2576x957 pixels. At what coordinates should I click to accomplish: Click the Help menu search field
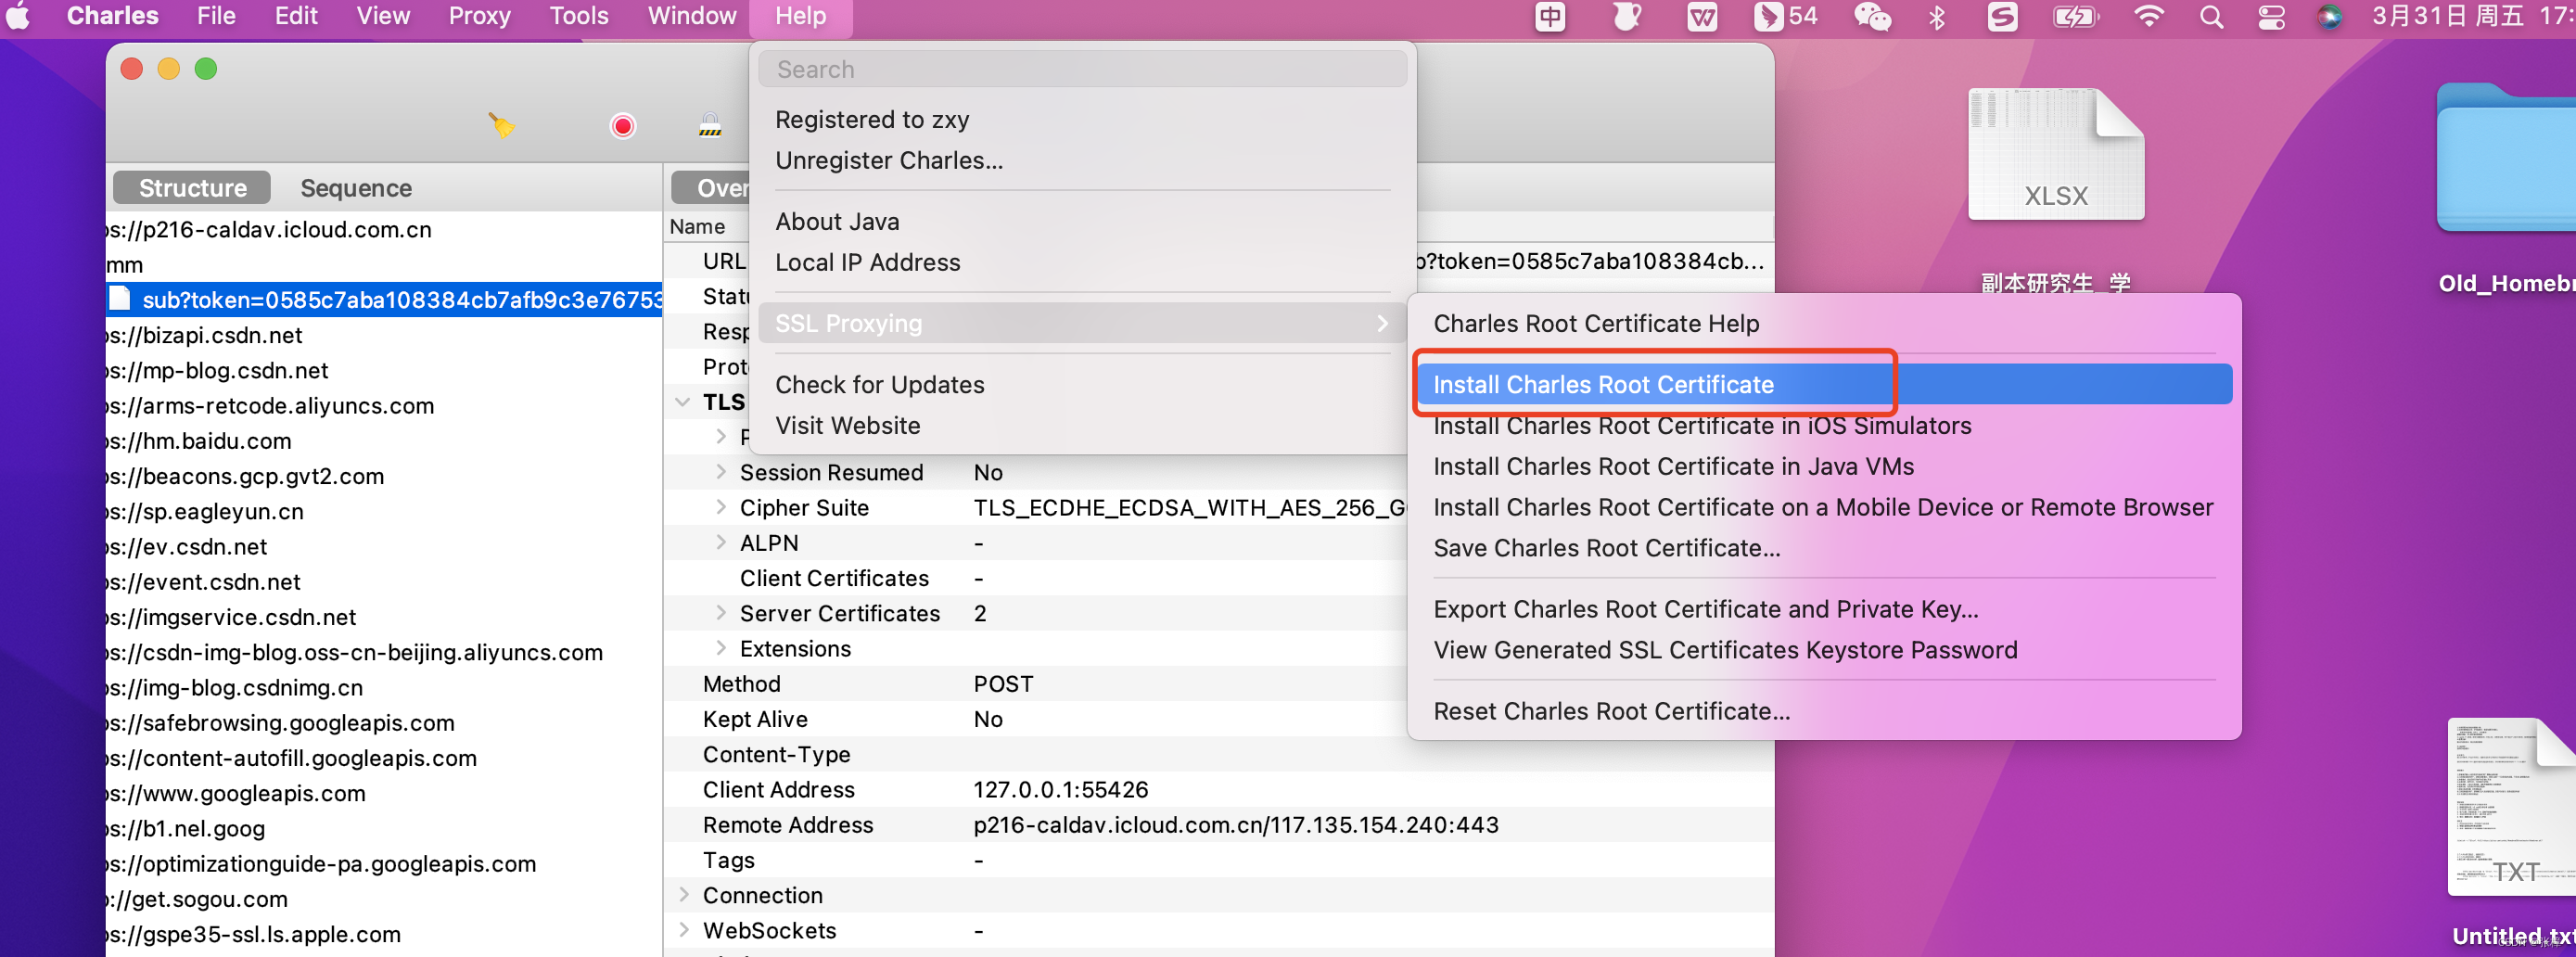point(1083,70)
